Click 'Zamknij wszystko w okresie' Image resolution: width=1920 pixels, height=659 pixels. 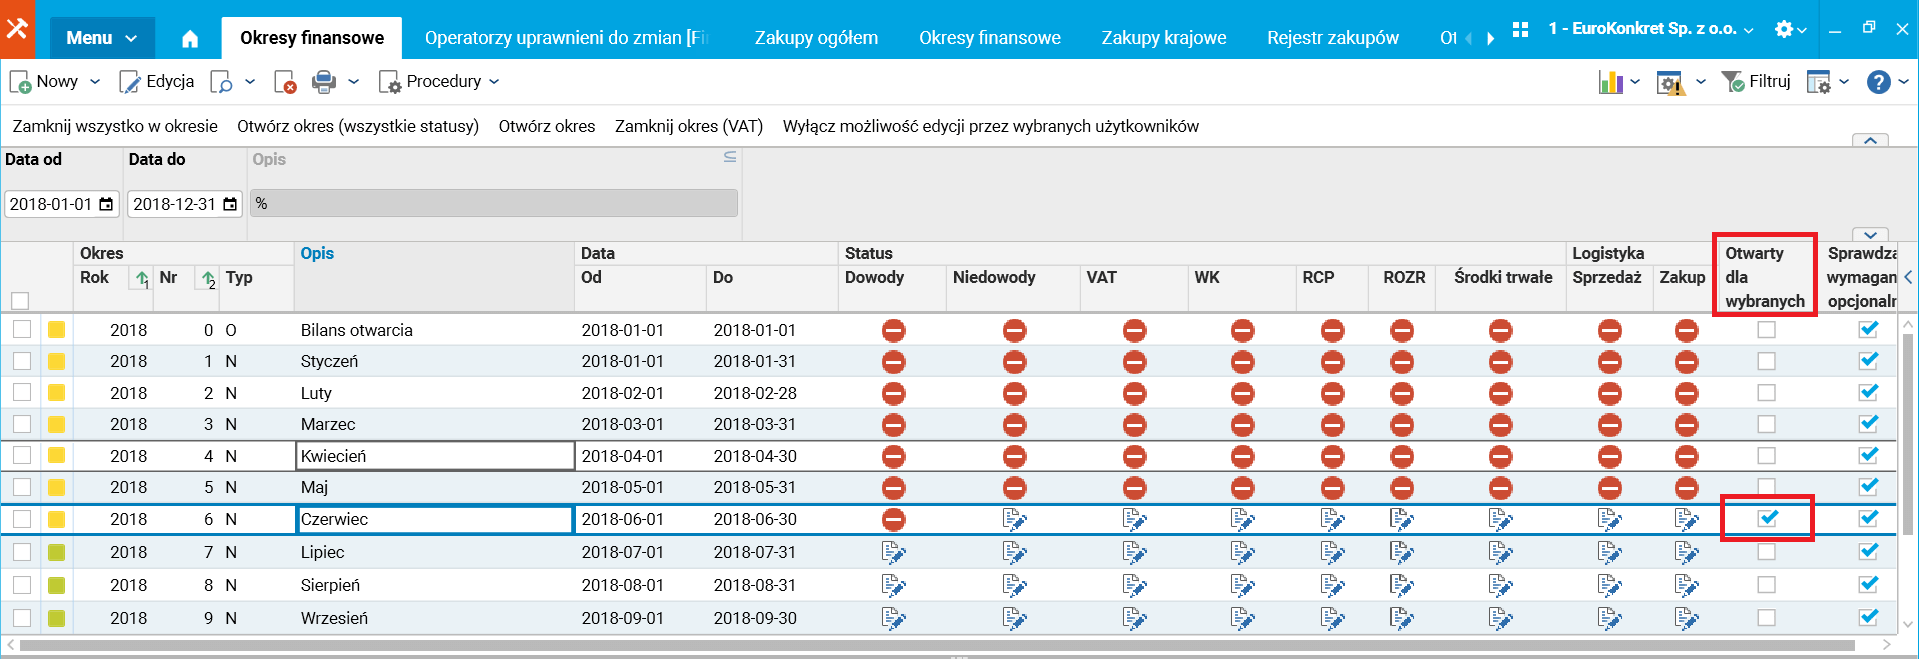pos(115,126)
